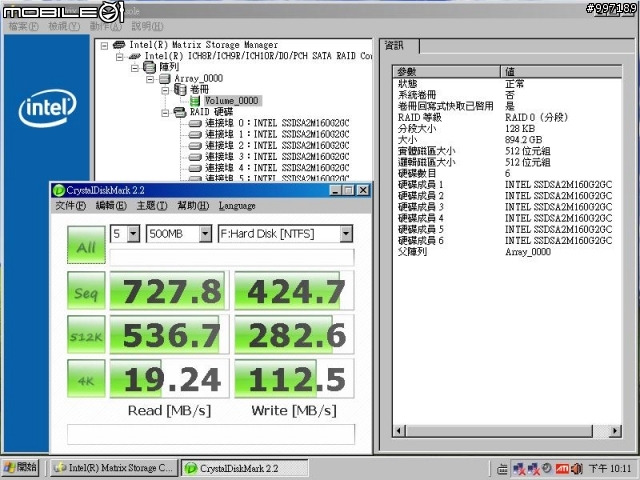
Task: Click the RAID 0 (分段) value
Action: (536, 118)
